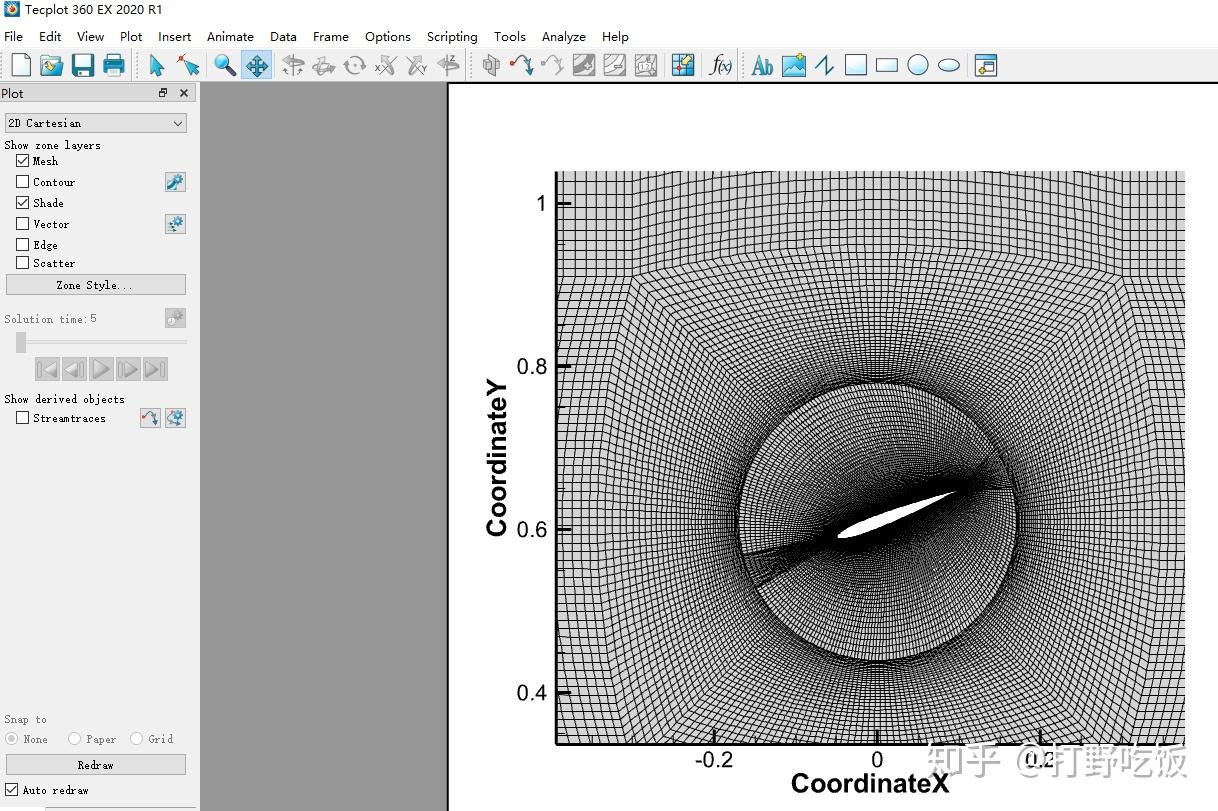Select the square drawing tool

[855, 66]
